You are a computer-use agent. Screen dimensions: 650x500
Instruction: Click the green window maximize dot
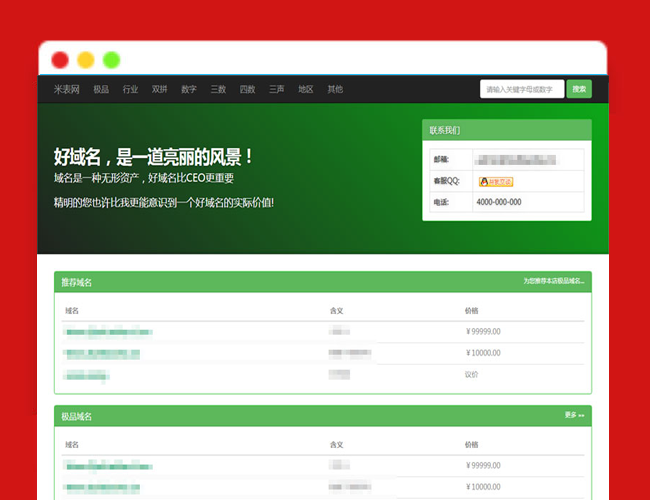(x=112, y=60)
